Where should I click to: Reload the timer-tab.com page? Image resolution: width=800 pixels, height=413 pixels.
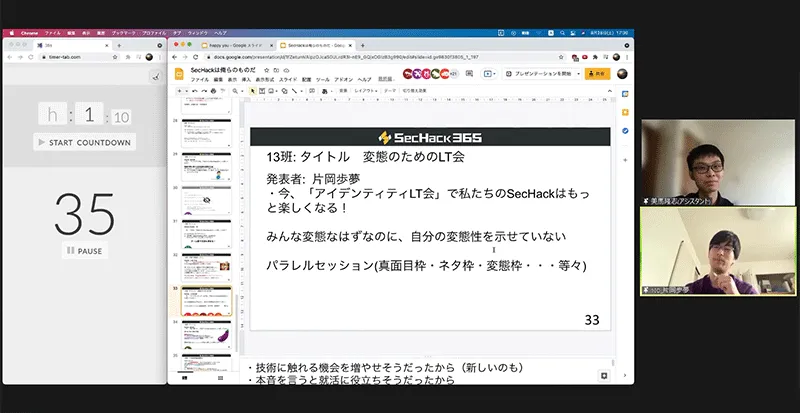31,57
